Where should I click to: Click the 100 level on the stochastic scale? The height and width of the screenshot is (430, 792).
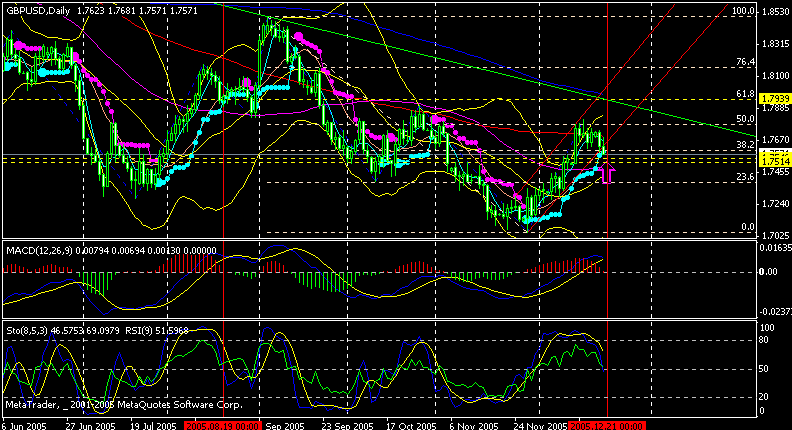(767, 328)
